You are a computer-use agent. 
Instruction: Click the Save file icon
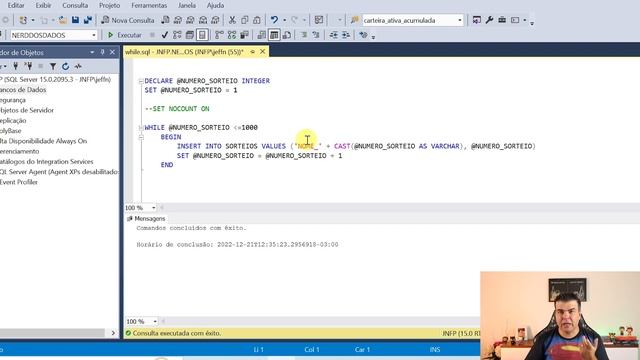coord(76,20)
